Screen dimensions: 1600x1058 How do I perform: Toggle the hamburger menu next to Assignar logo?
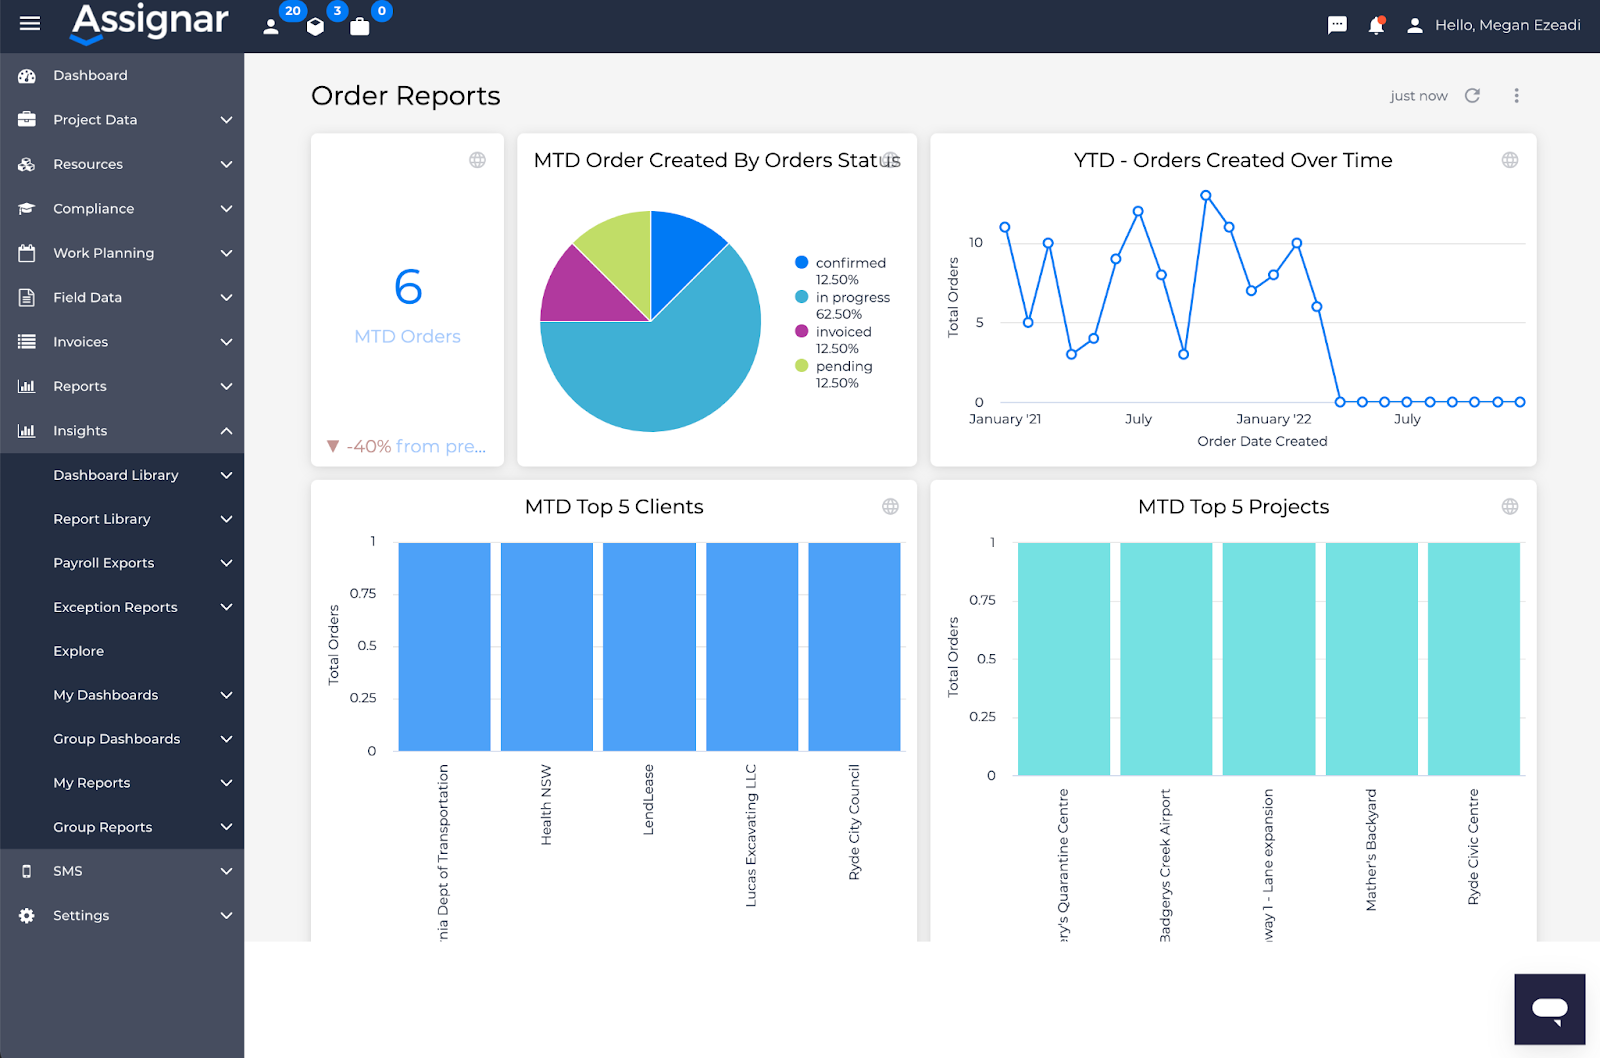pyautogui.click(x=29, y=23)
